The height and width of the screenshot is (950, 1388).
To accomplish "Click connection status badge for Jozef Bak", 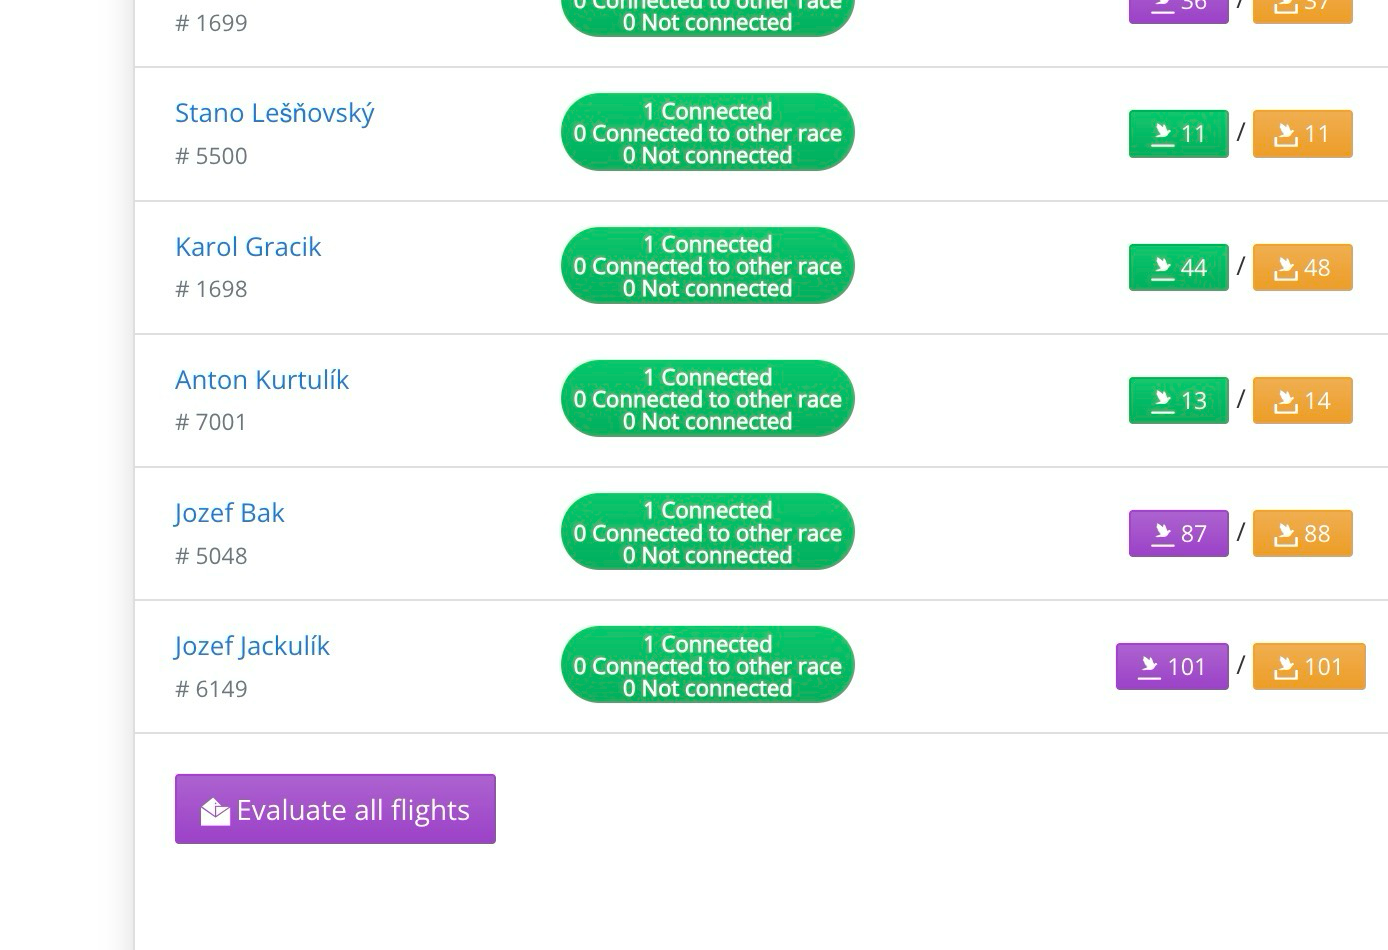I will click(x=707, y=532).
